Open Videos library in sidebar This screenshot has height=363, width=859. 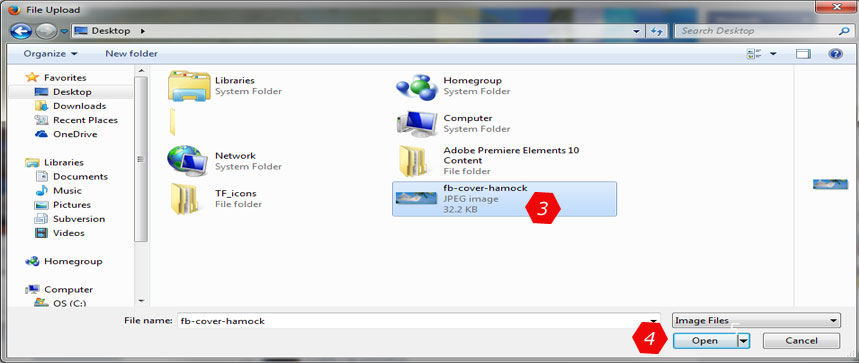pos(59,233)
